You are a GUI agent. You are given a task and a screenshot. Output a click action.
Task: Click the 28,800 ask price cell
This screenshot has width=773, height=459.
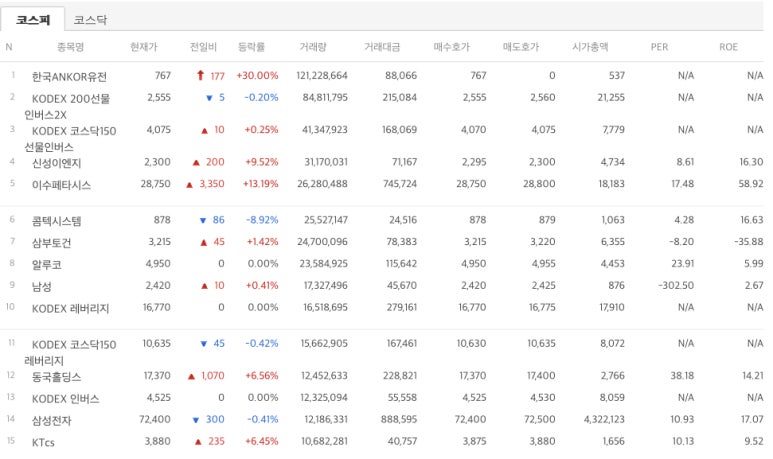click(539, 184)
